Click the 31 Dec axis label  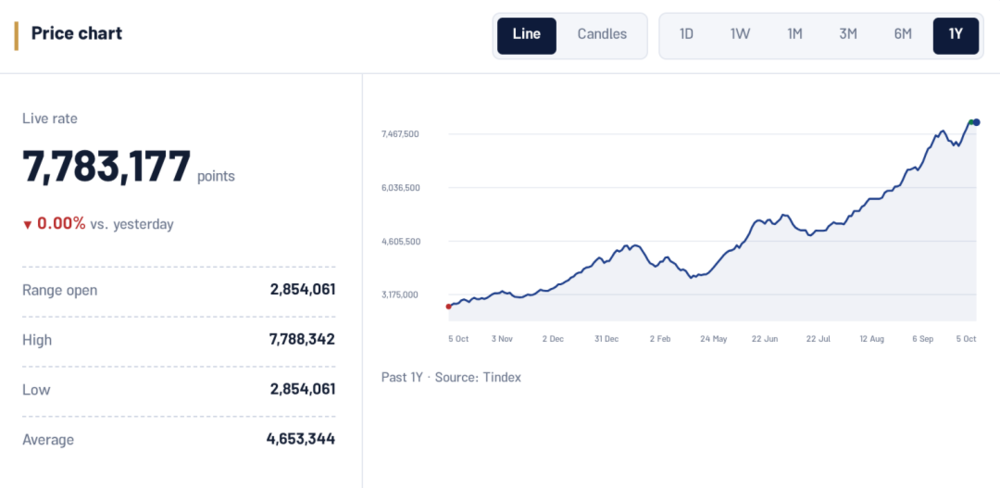pos(607,339)
